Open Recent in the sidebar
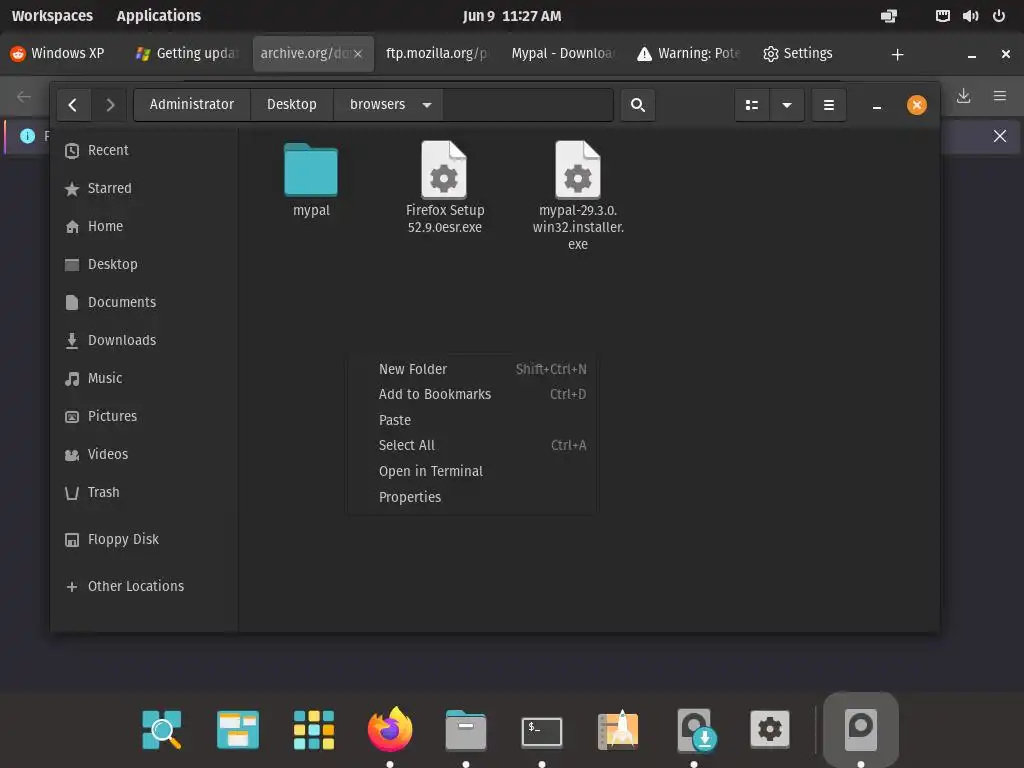This screenshot has height=768, width=1024. click(x=144, y=150)
